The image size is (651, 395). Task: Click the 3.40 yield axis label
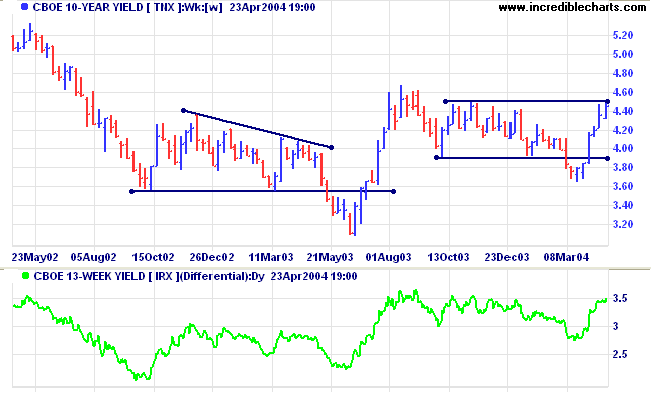(623, 205)
